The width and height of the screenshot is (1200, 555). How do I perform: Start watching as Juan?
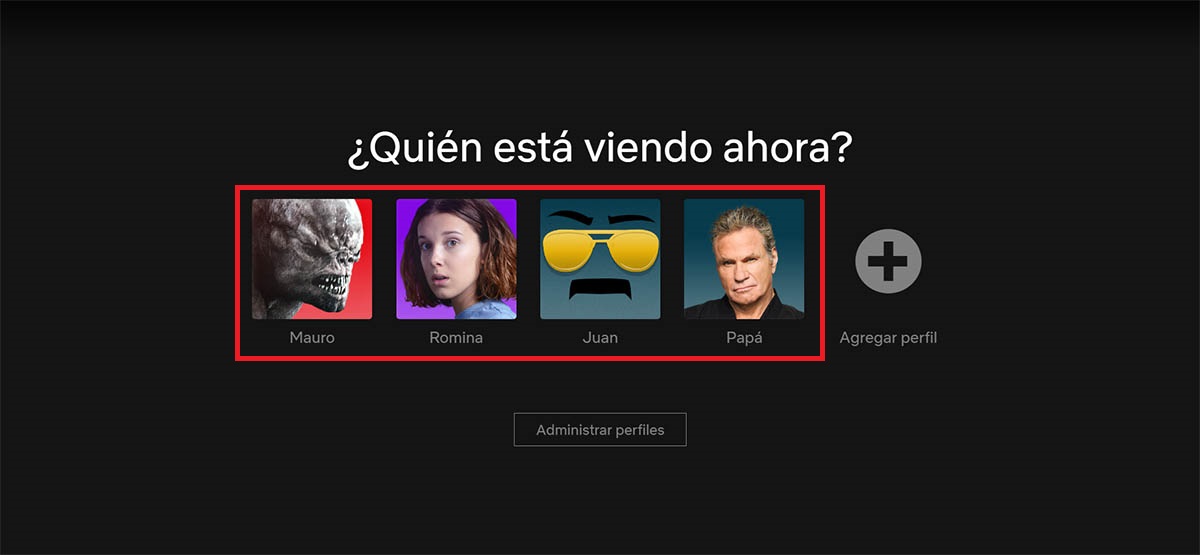[x=600, y=259]
